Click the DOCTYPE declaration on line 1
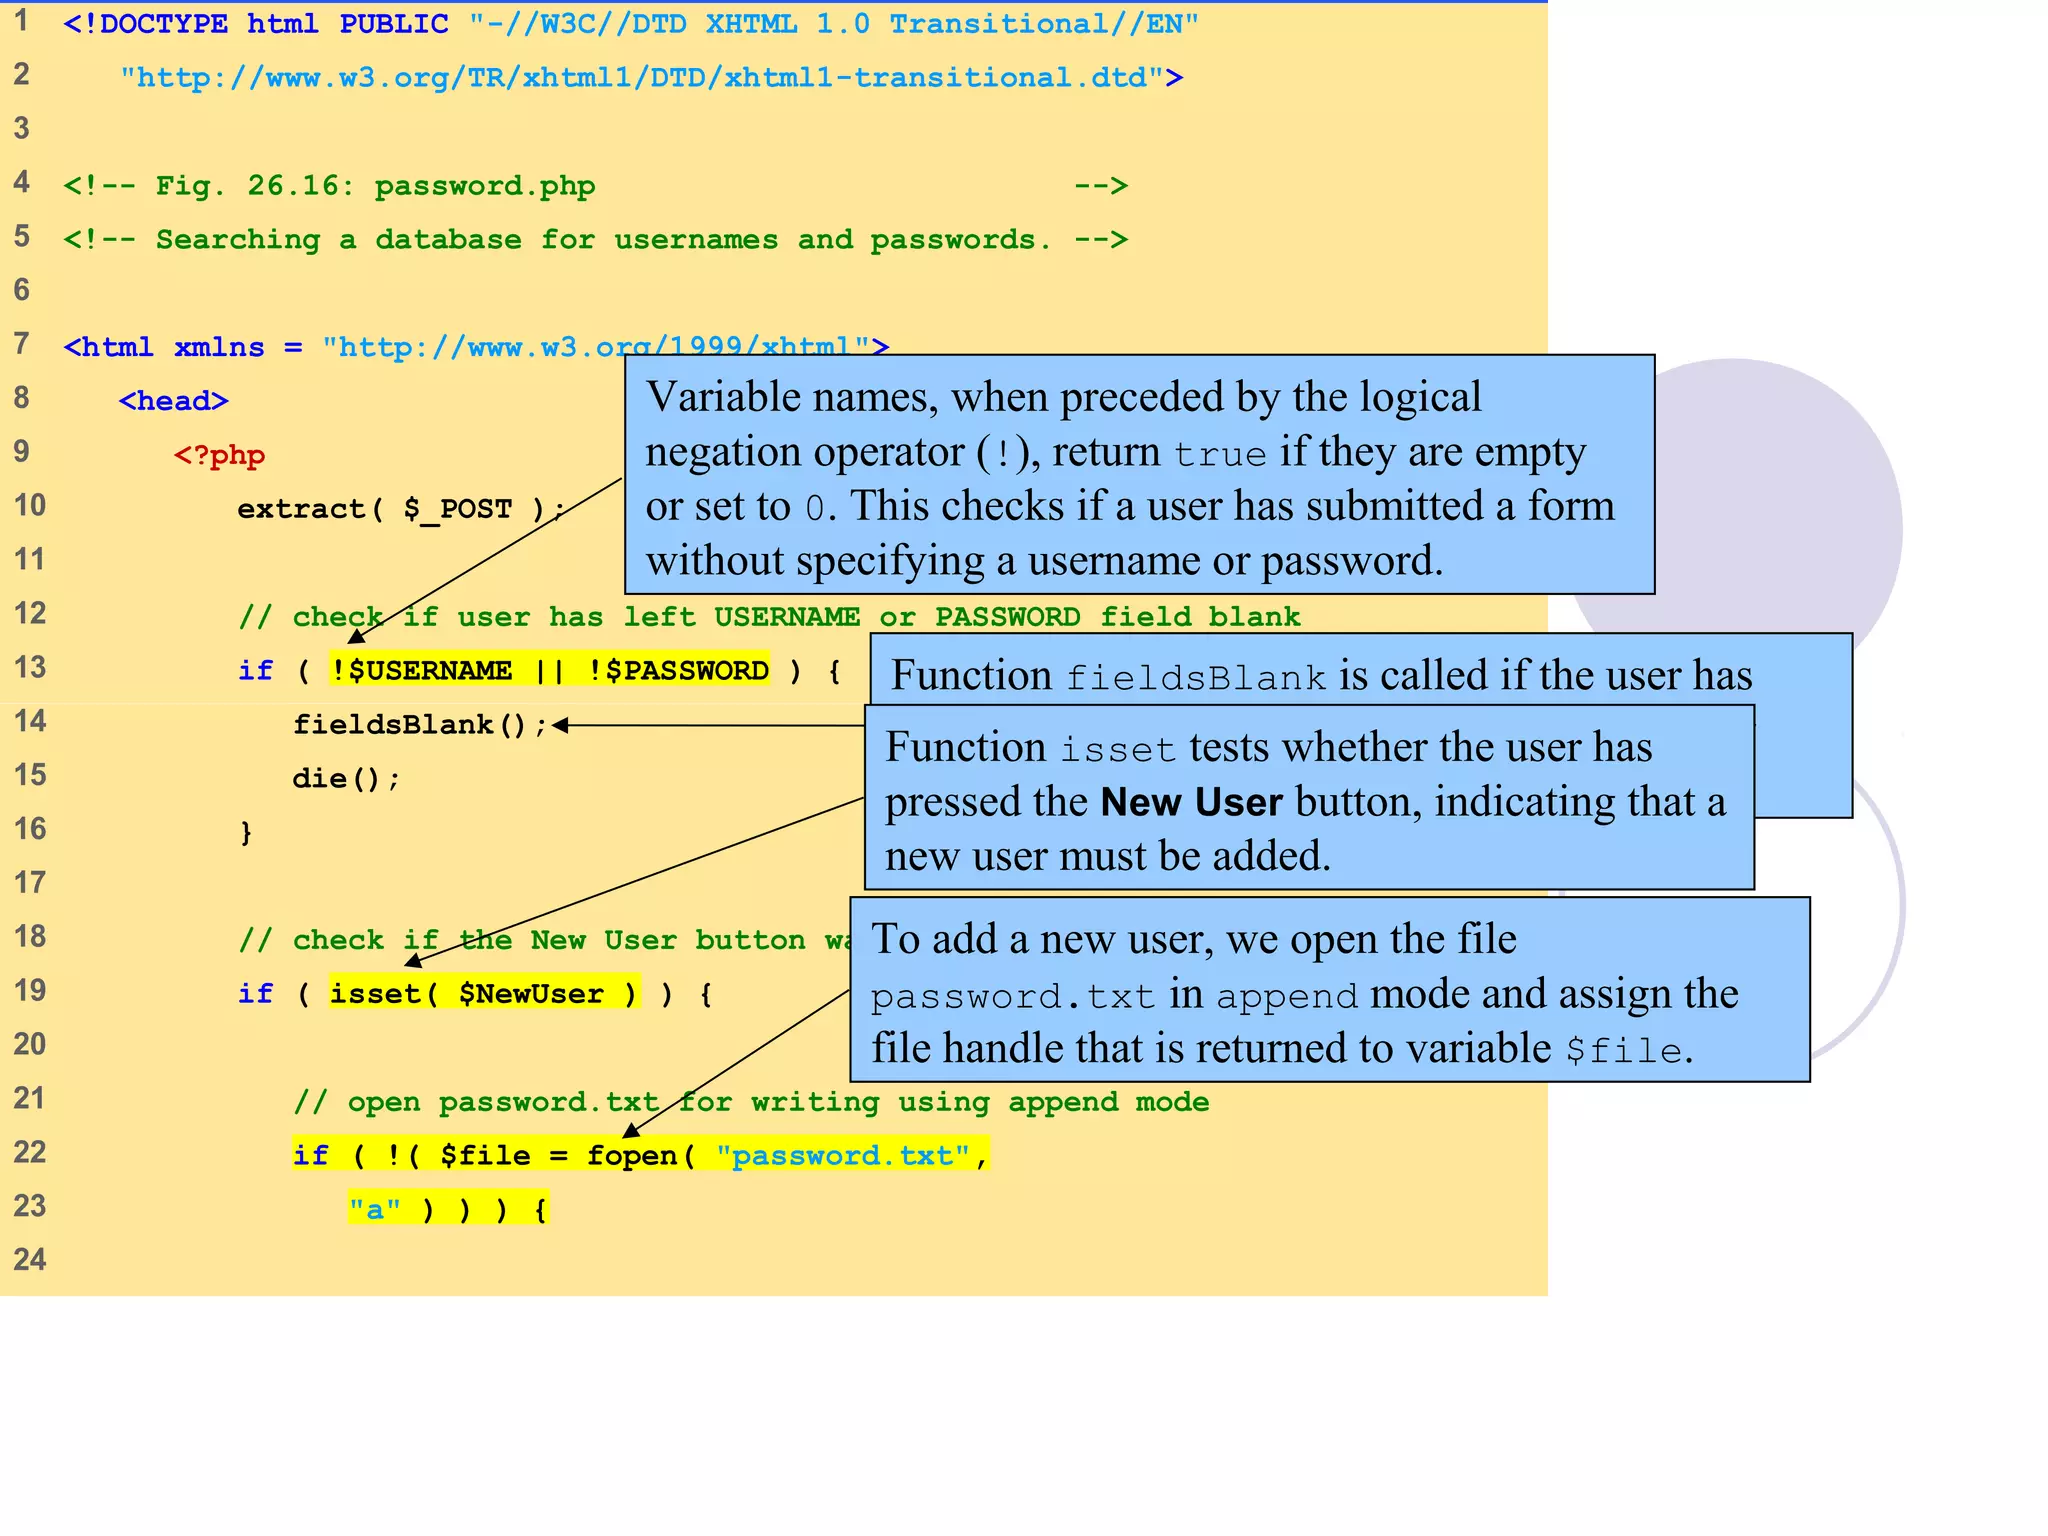The height and width of the screenshot is (1536, 2048). (631, 24)
